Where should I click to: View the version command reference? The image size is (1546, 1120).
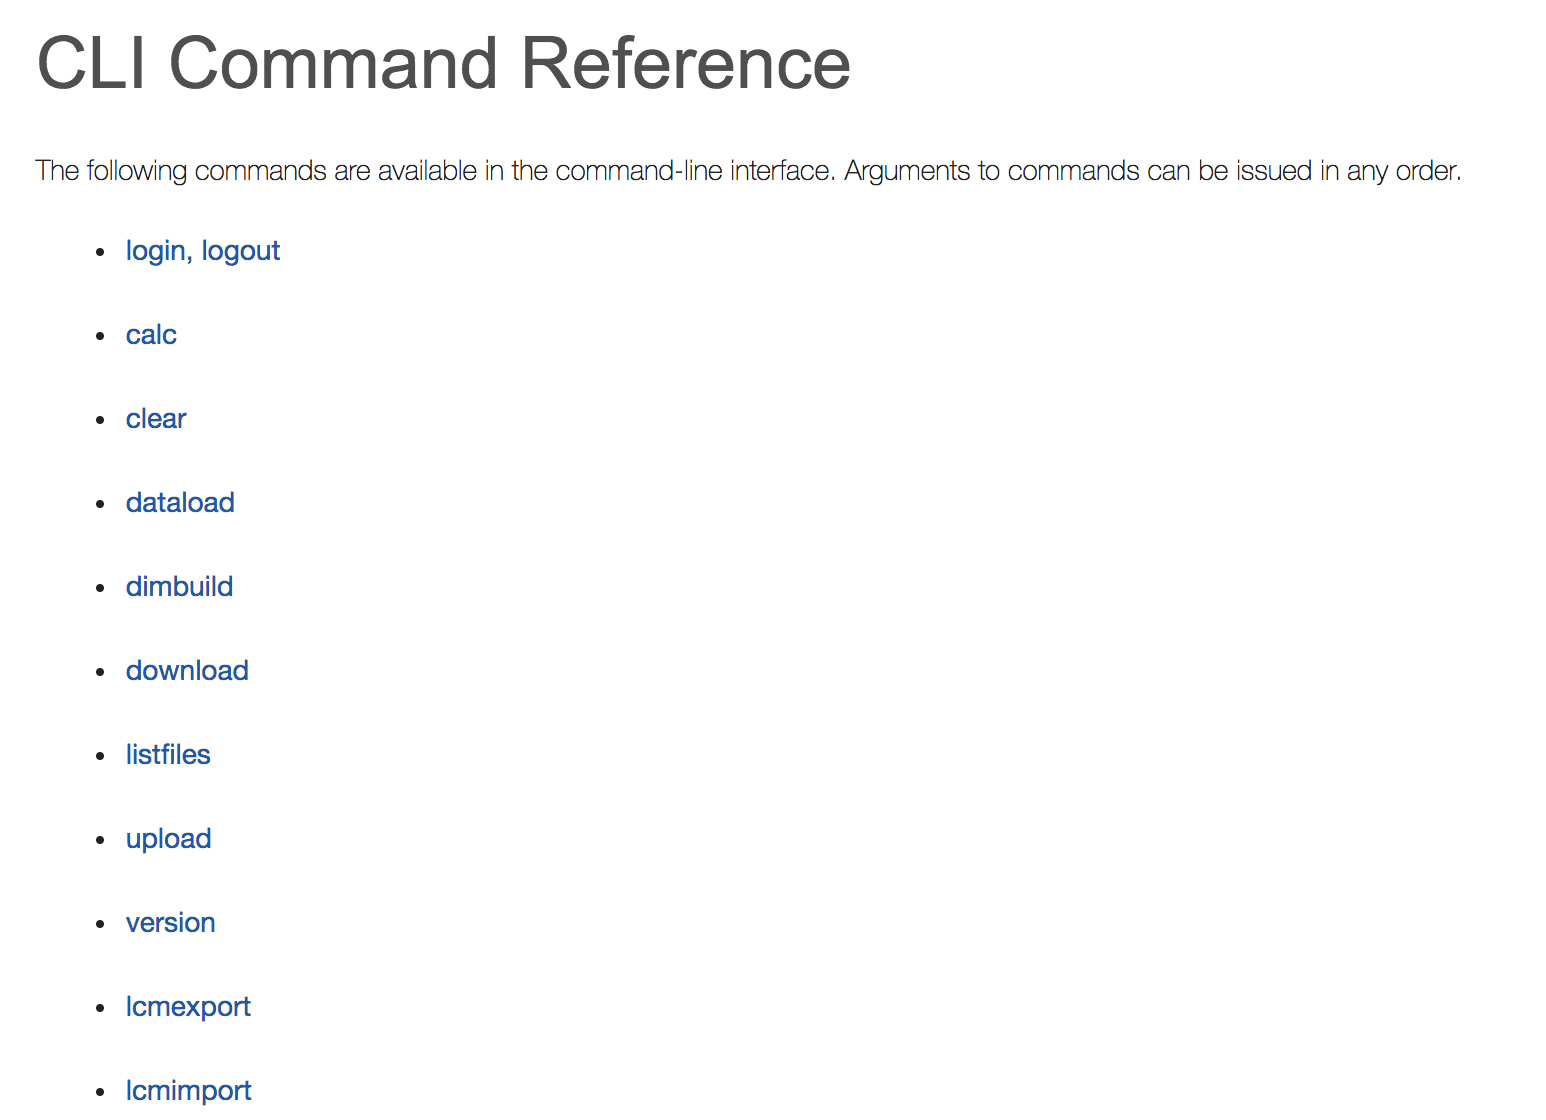point(171,923)
